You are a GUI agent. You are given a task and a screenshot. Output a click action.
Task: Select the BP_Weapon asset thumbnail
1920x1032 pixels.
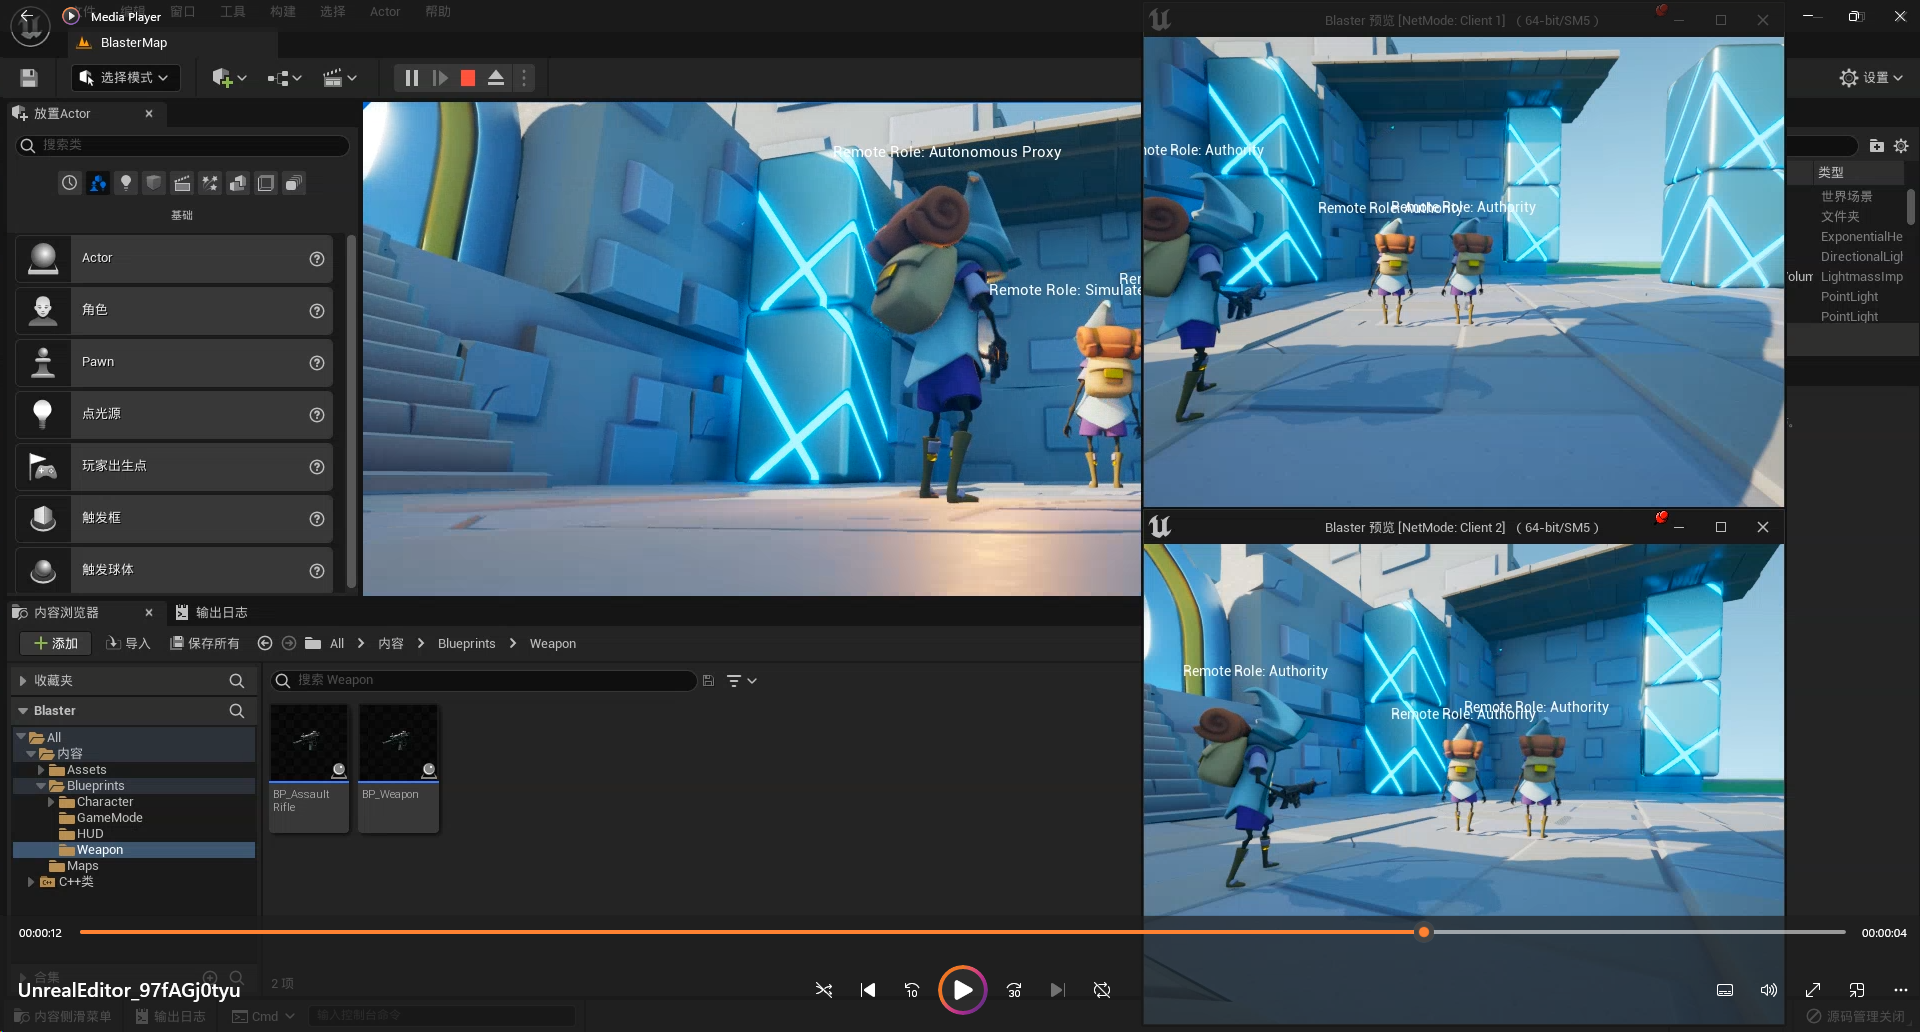tap(399, 768)
